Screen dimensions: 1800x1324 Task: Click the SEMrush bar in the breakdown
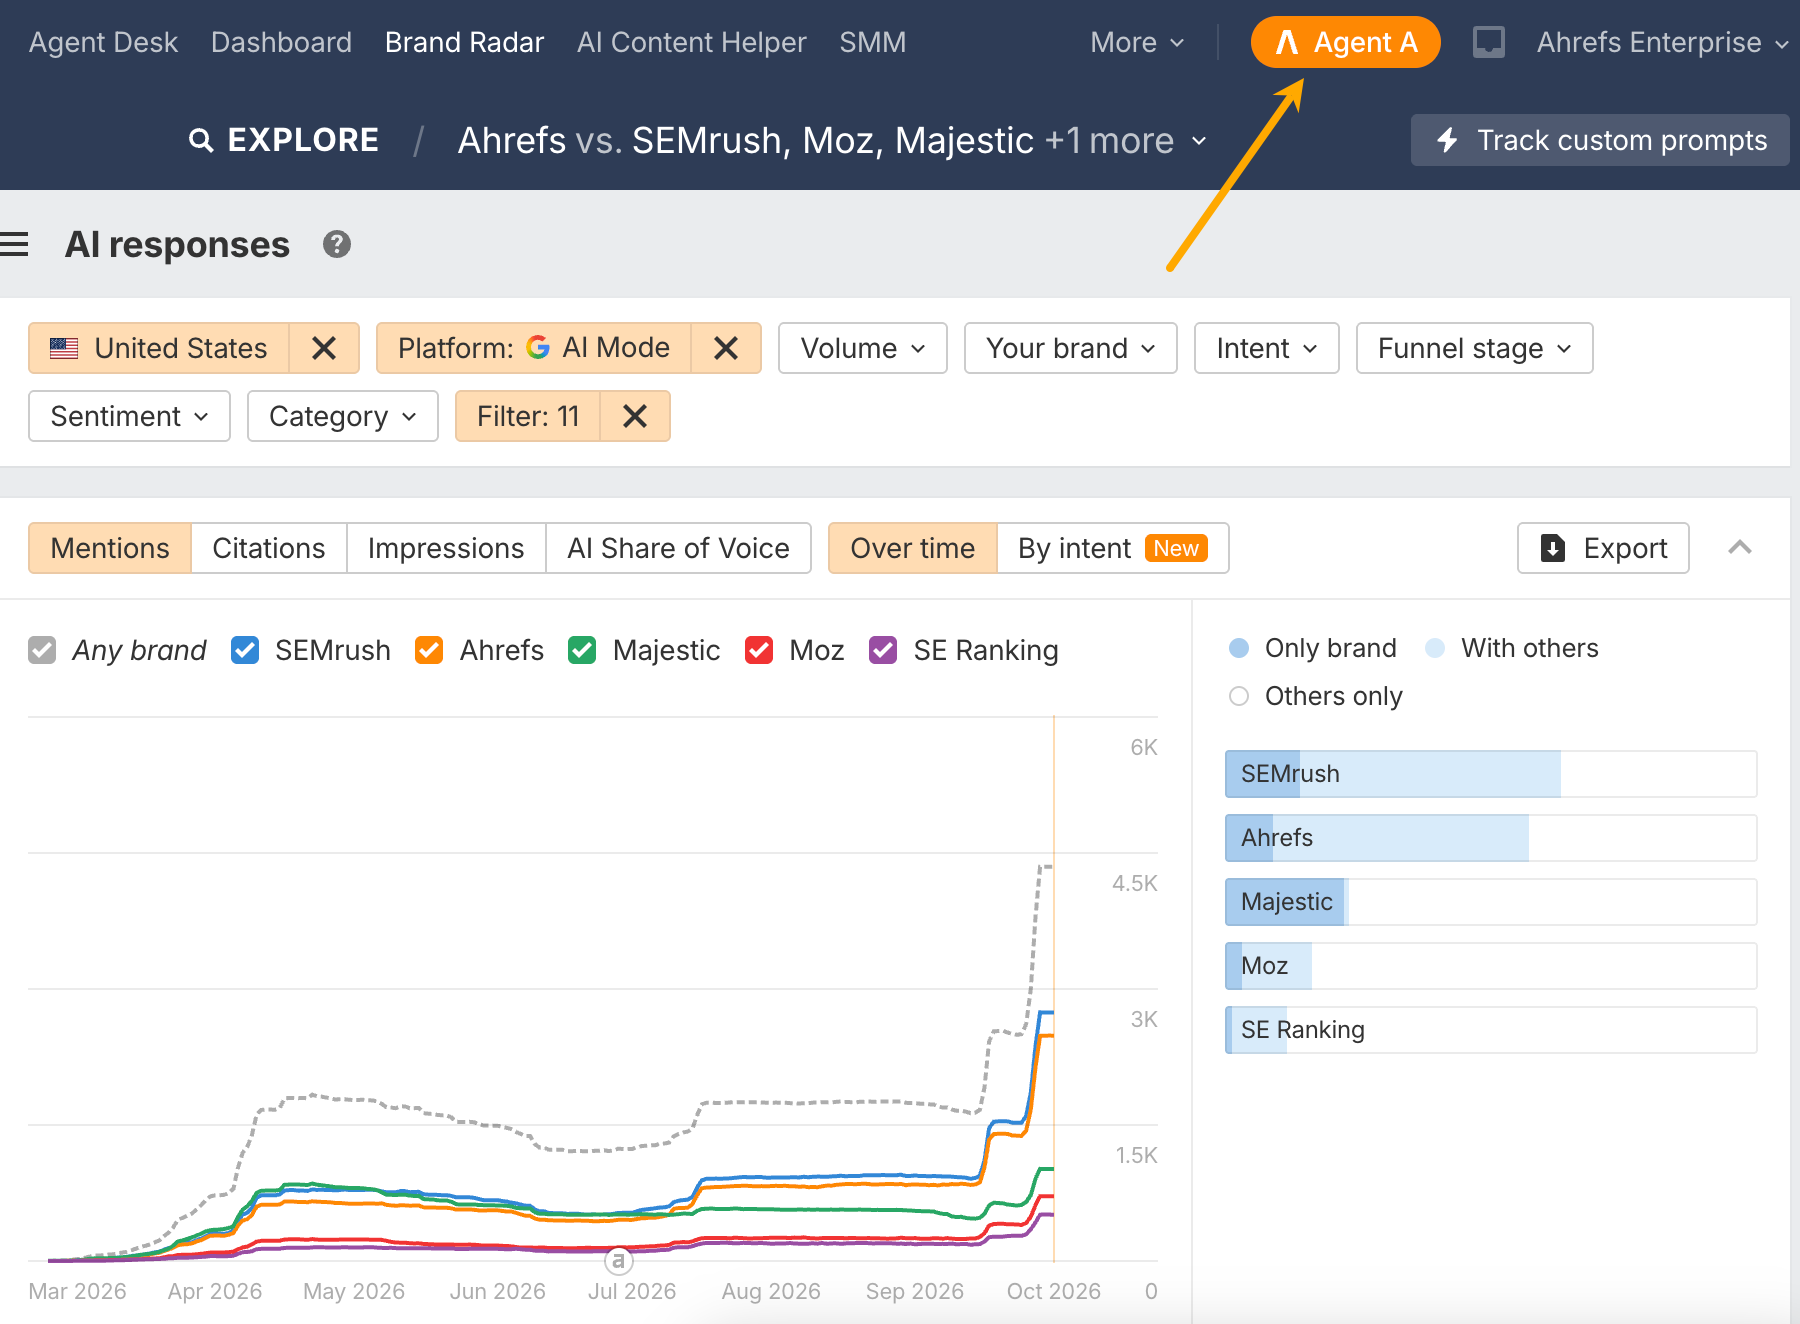(1491, 774)
